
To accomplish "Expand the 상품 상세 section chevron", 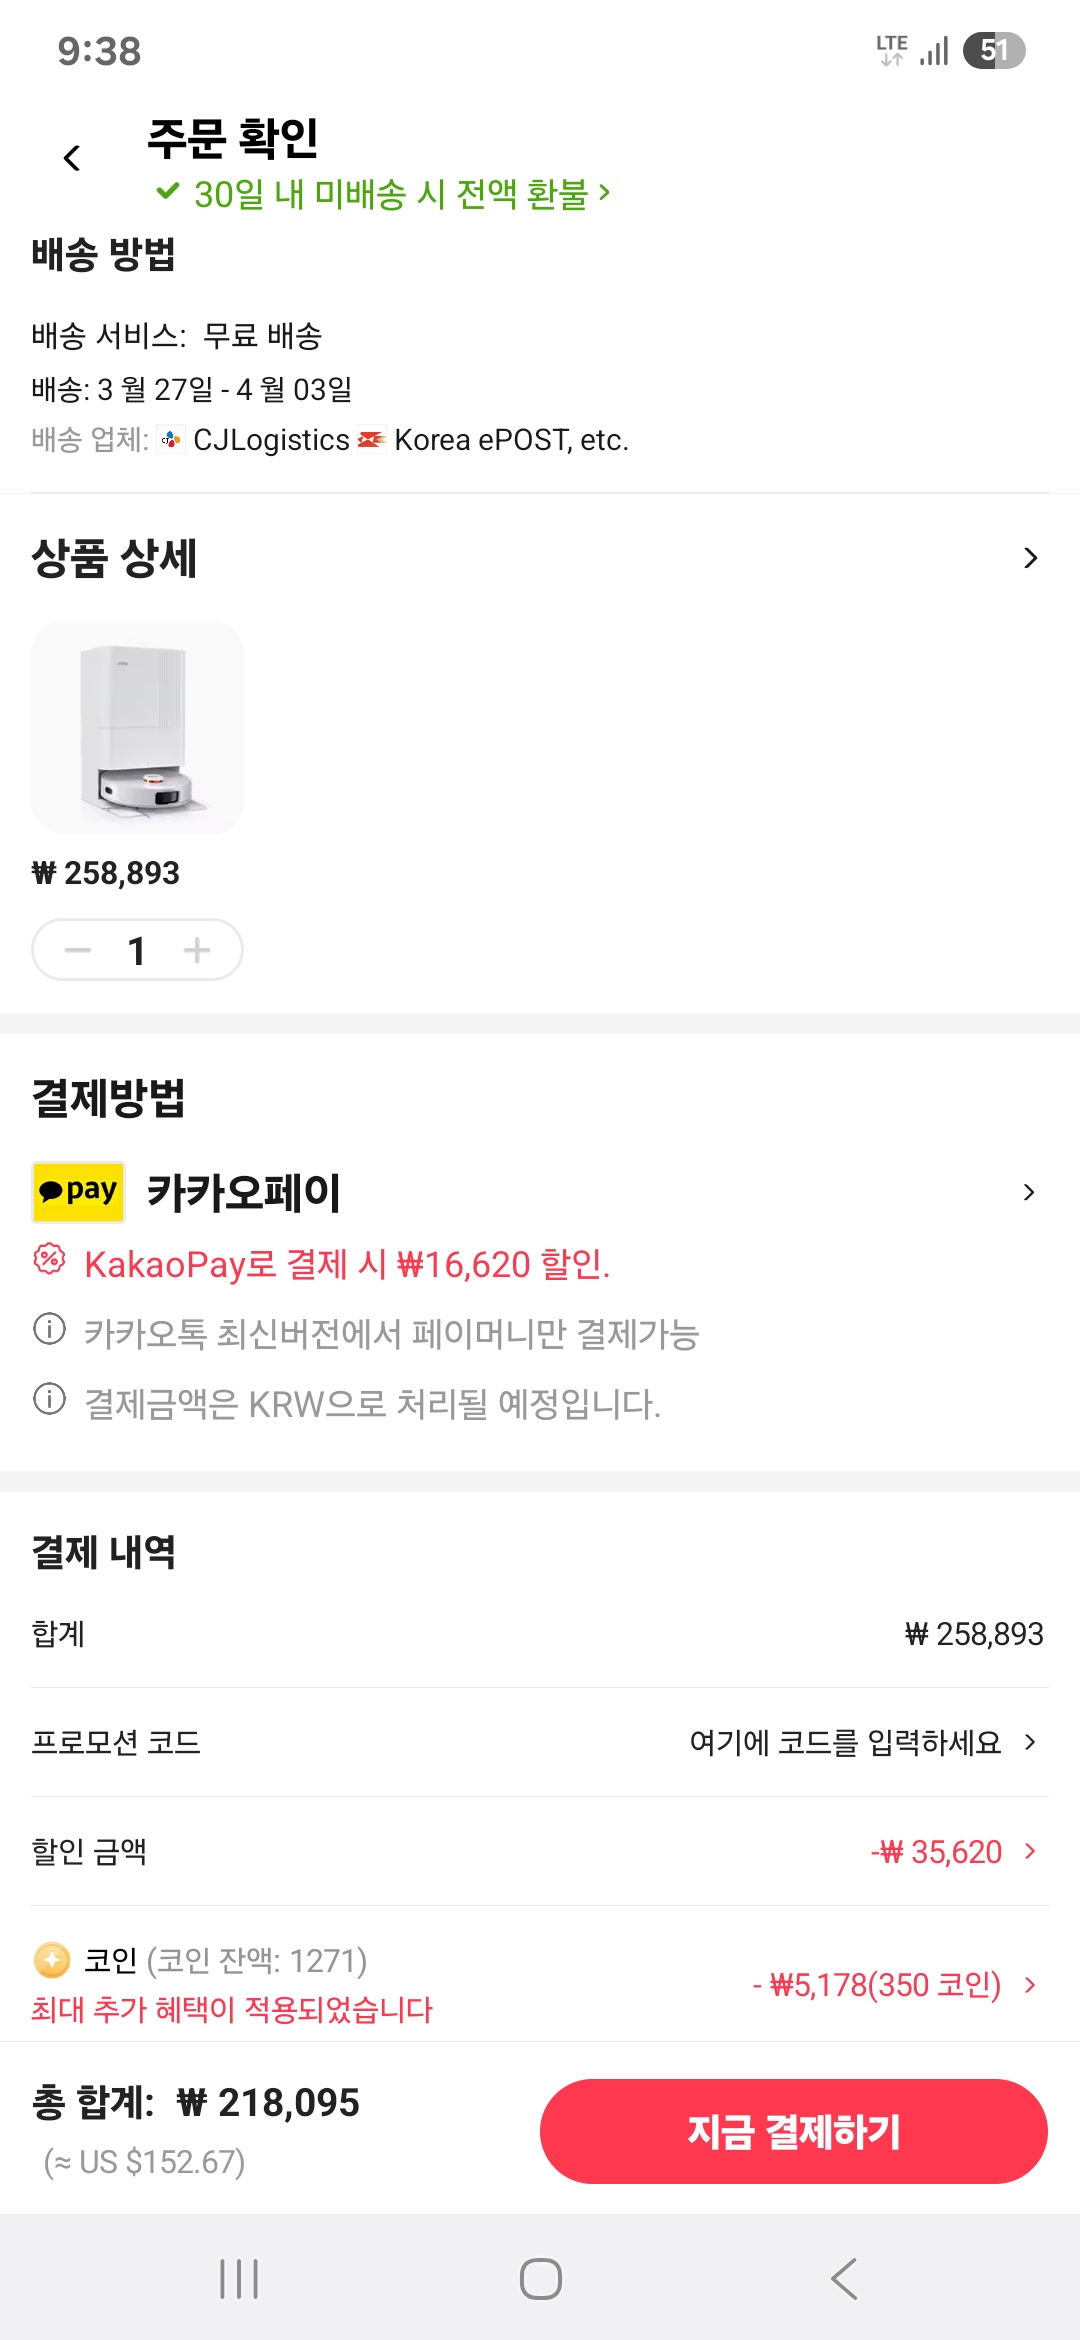I will (1030, 558).
